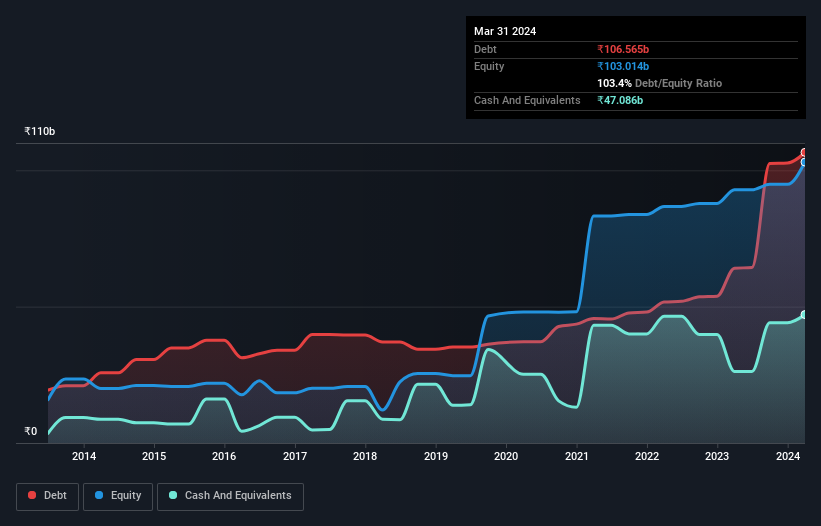
Task: Click the Cash And Equivalents tooltip label
Action: [x=527, y=100]
